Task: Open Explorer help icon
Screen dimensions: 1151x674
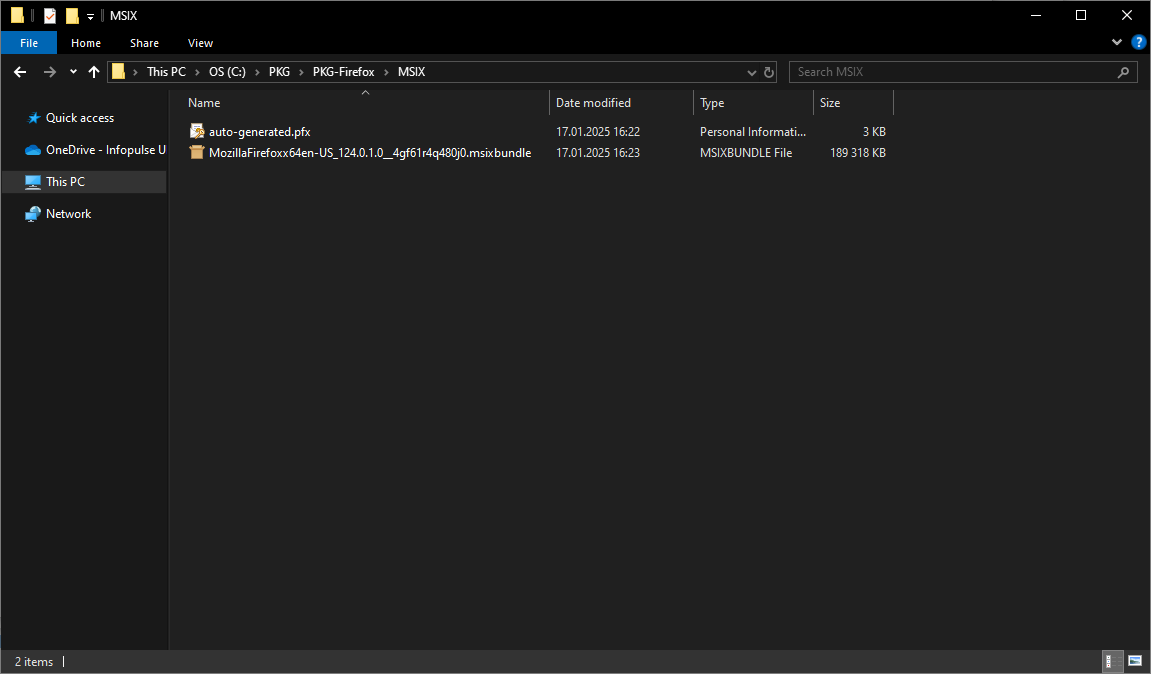Action: 1139,42
